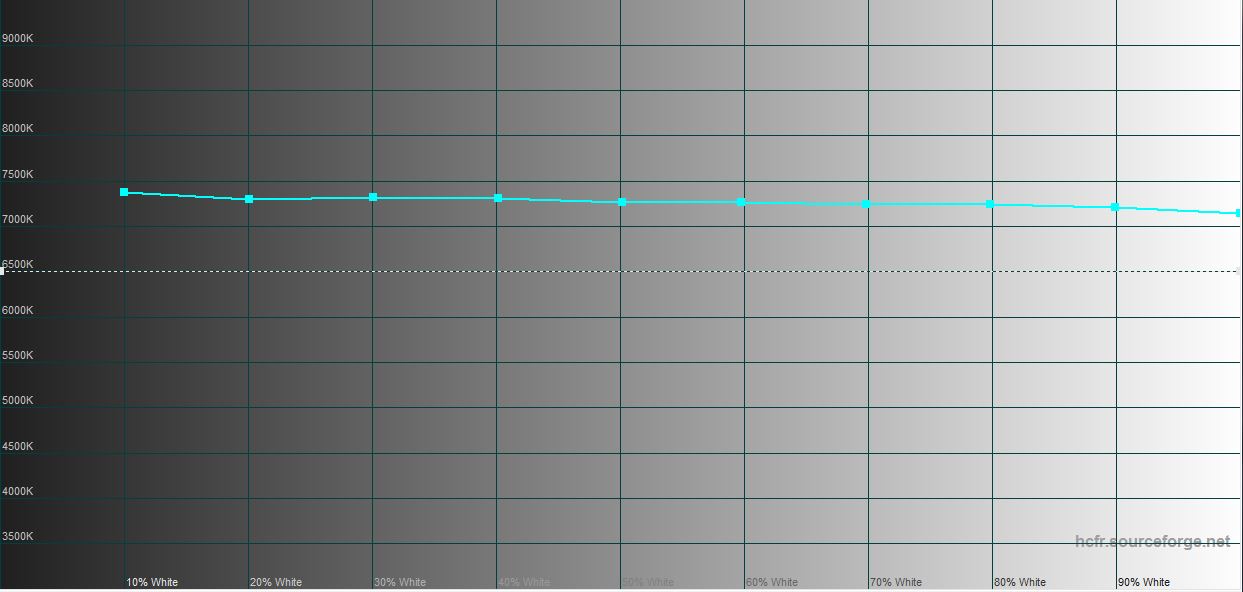Image resolution: width=1243 pixels, height=592 pixels.
Task: Click the final data point at right edge
Action: [x=1238, y=213]
